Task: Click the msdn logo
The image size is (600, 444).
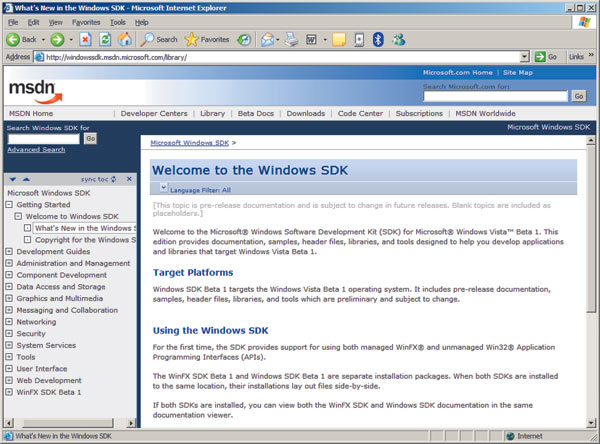Action: [x=35, y=92]
